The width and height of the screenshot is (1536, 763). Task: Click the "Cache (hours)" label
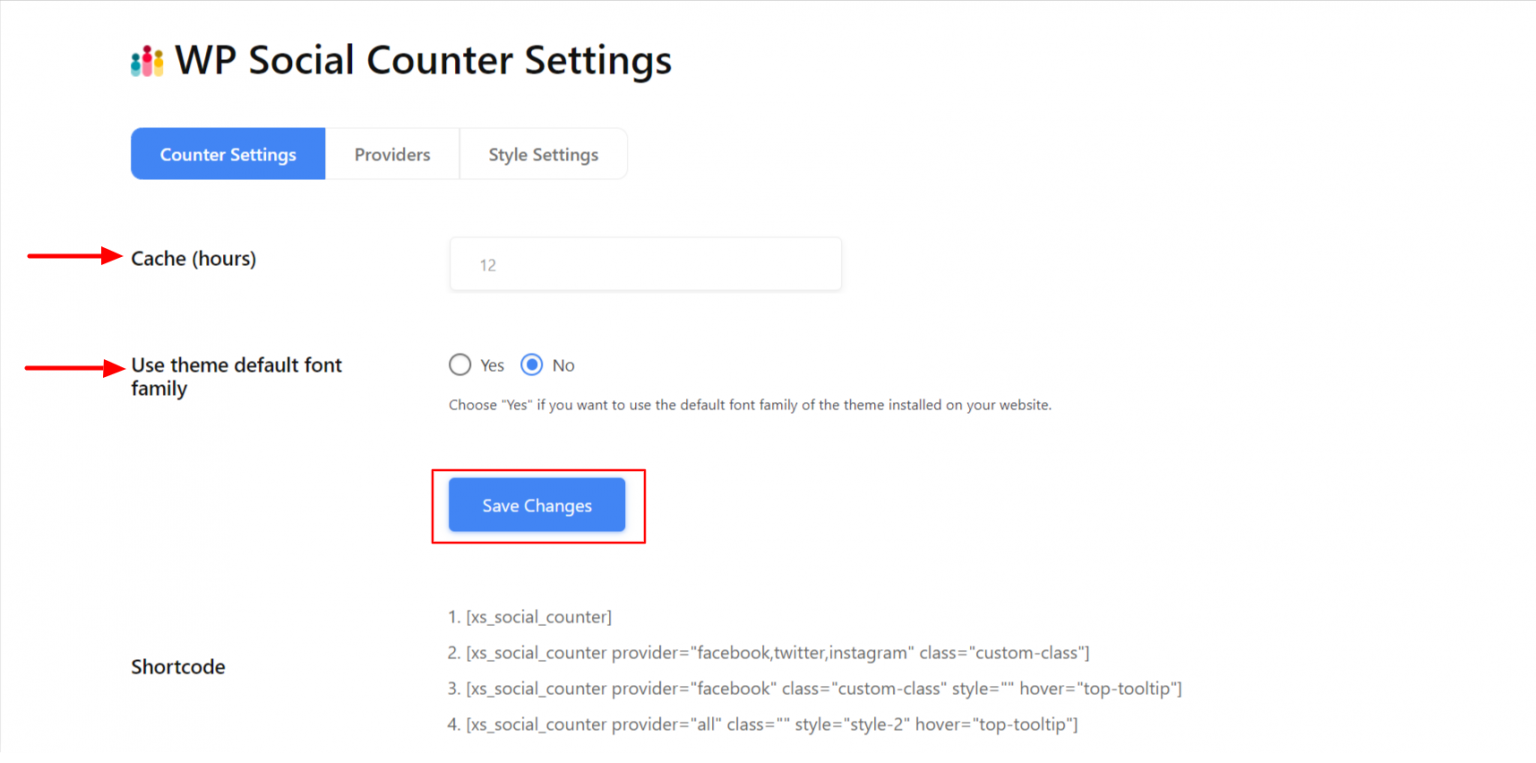[x=193, y=258]
